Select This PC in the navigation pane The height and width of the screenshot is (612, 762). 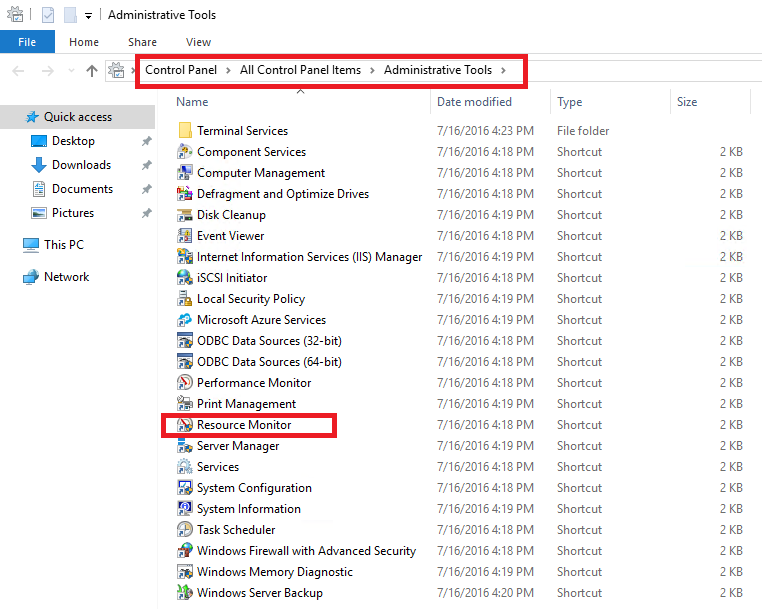(x=64, y=245)
